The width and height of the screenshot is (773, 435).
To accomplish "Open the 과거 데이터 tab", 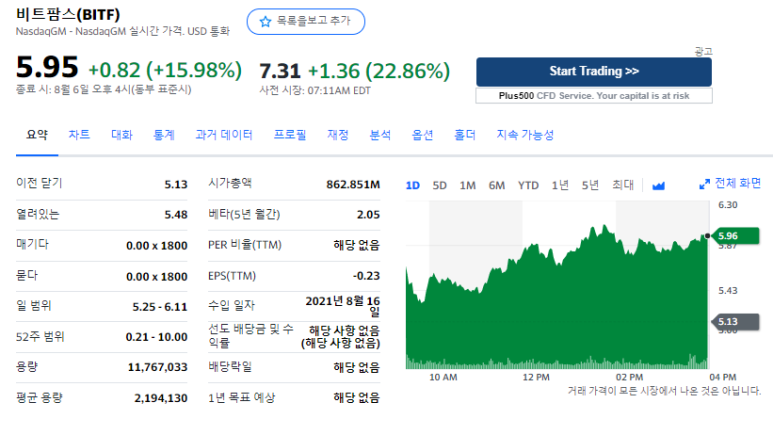I will click(x=224, y=135).
